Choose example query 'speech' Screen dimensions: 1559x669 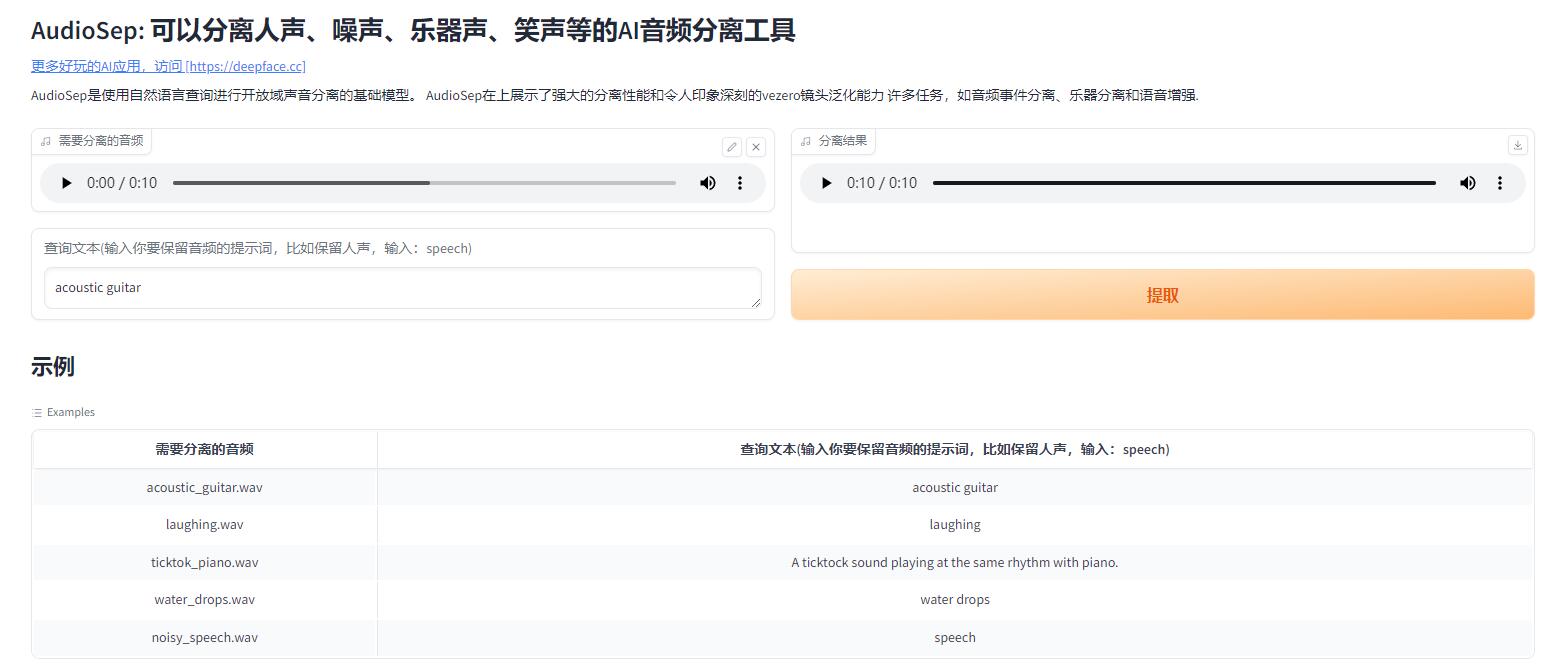[x=955, y=637]
